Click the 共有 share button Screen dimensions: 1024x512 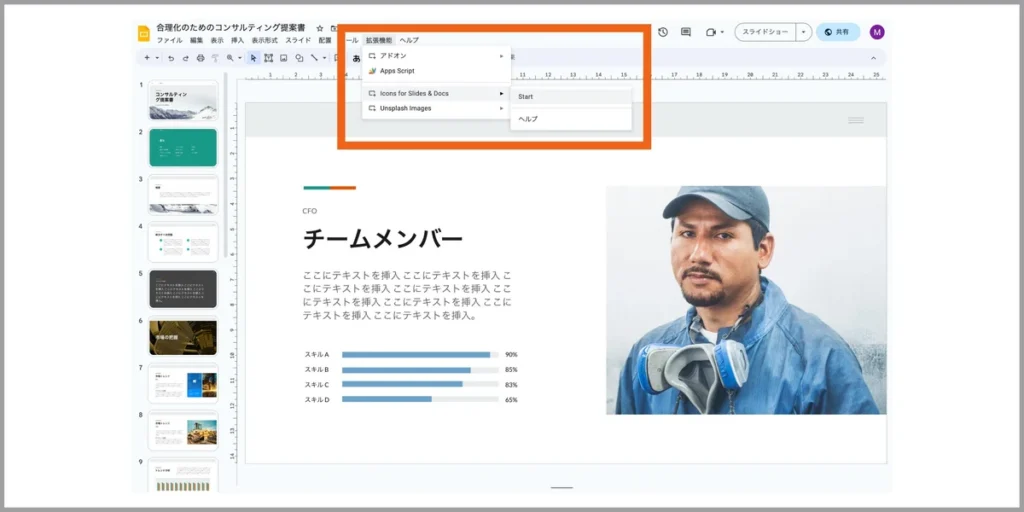click(x=838, y=31)
